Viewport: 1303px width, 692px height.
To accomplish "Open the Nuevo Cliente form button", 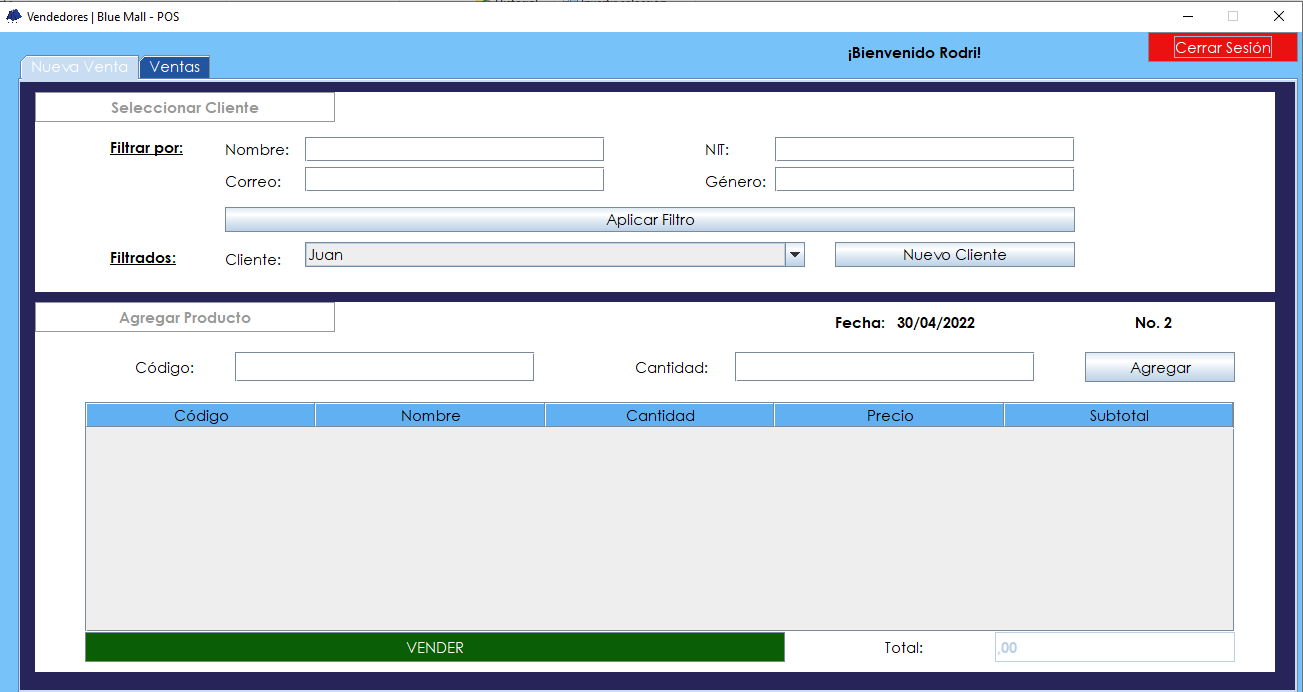I will coord(954,255).
